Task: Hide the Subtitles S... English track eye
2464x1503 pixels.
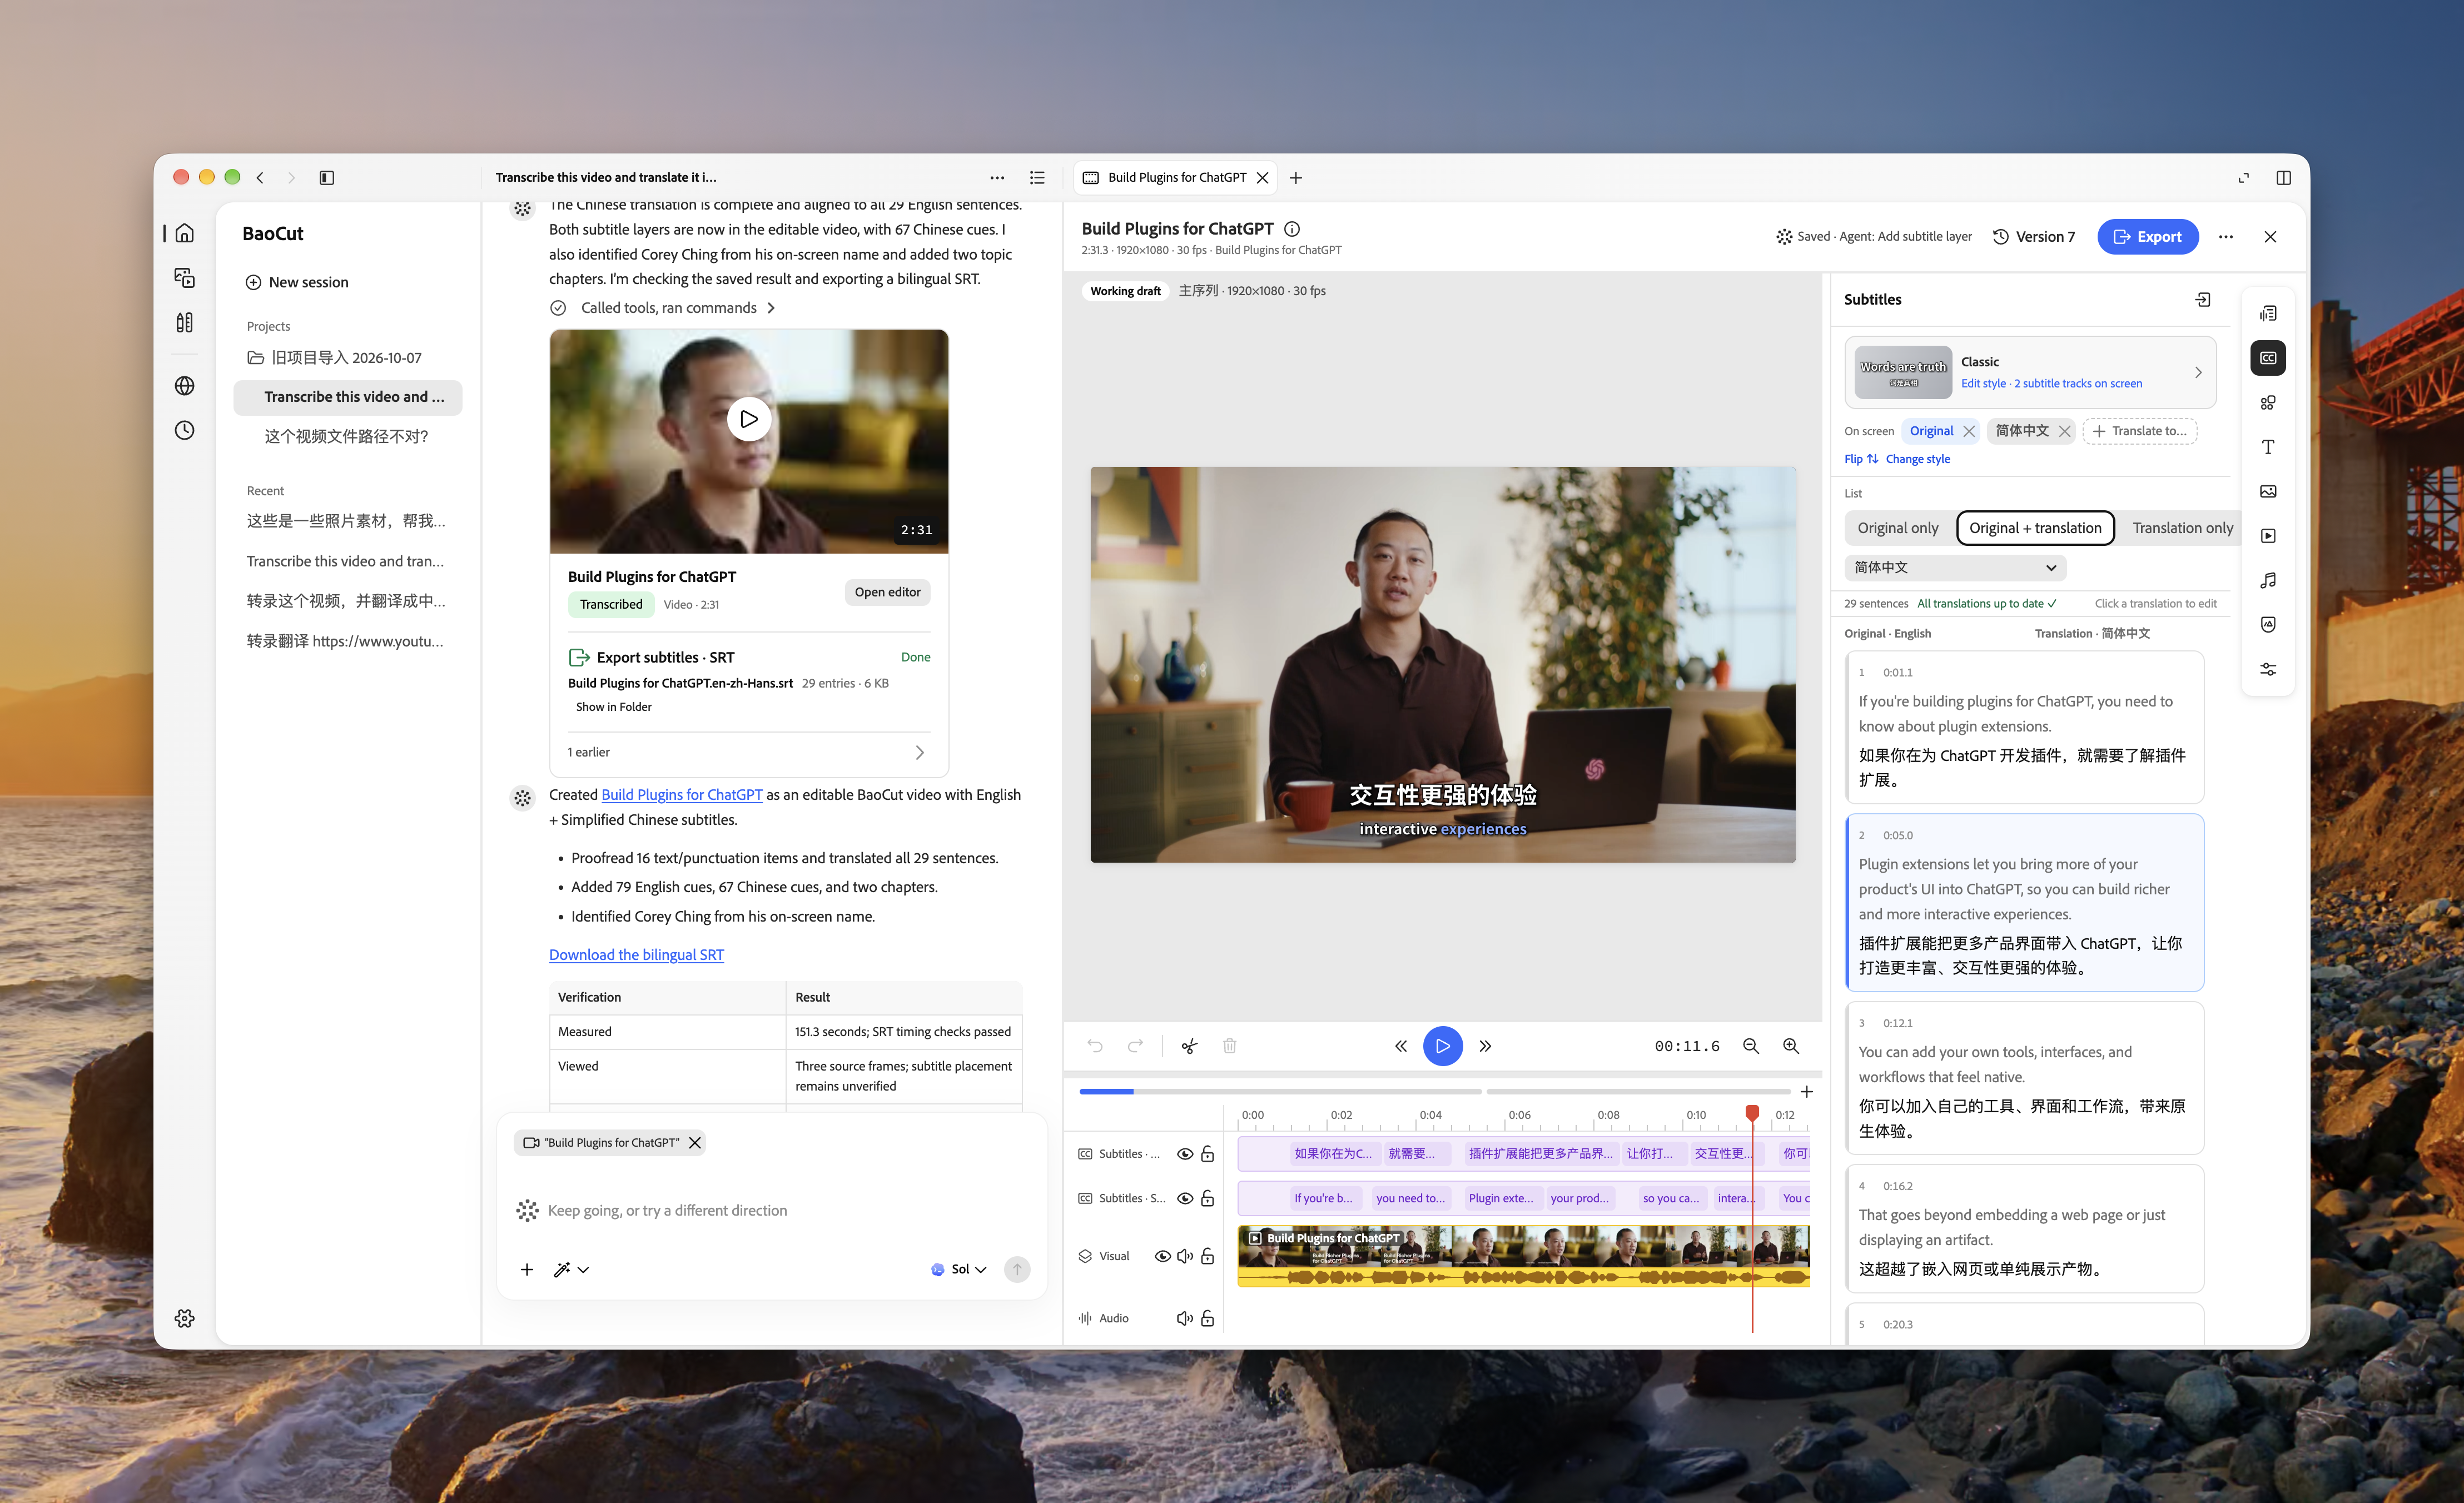Action: click(x=1184, y=1198)
